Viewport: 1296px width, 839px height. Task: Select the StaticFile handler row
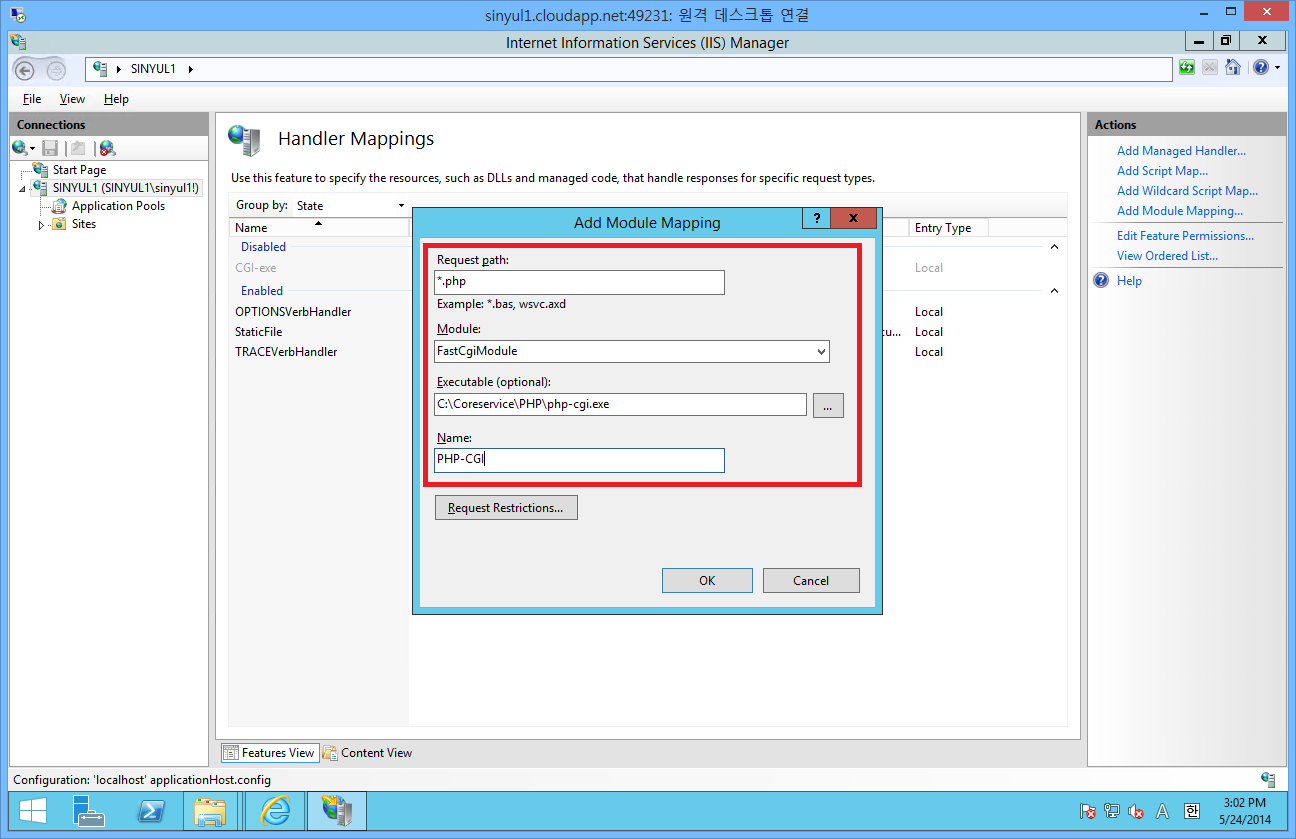258,332
